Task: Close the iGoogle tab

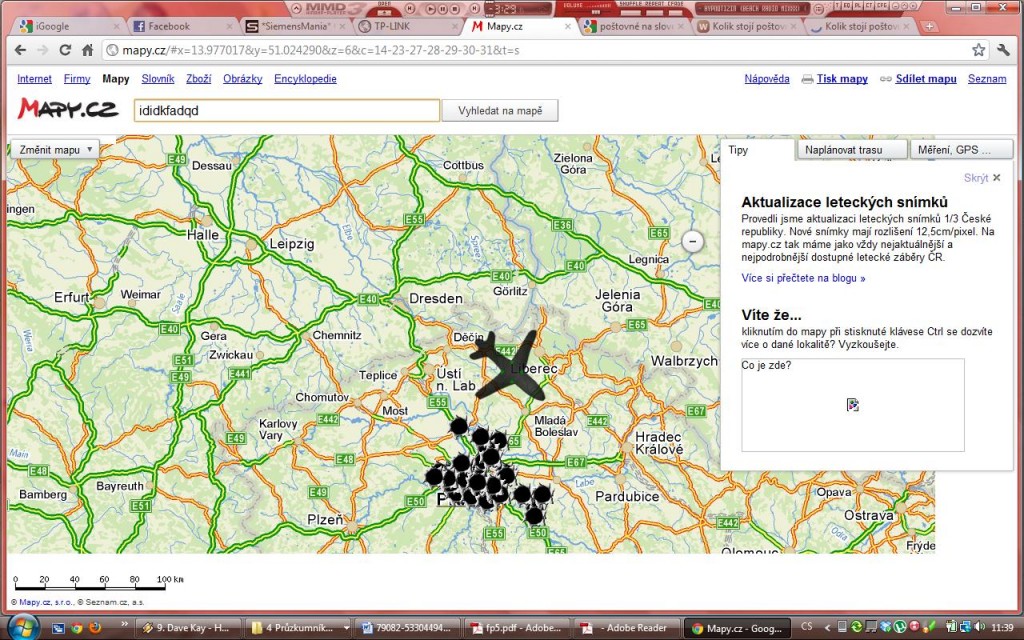Action: click(x=117, y=27)
